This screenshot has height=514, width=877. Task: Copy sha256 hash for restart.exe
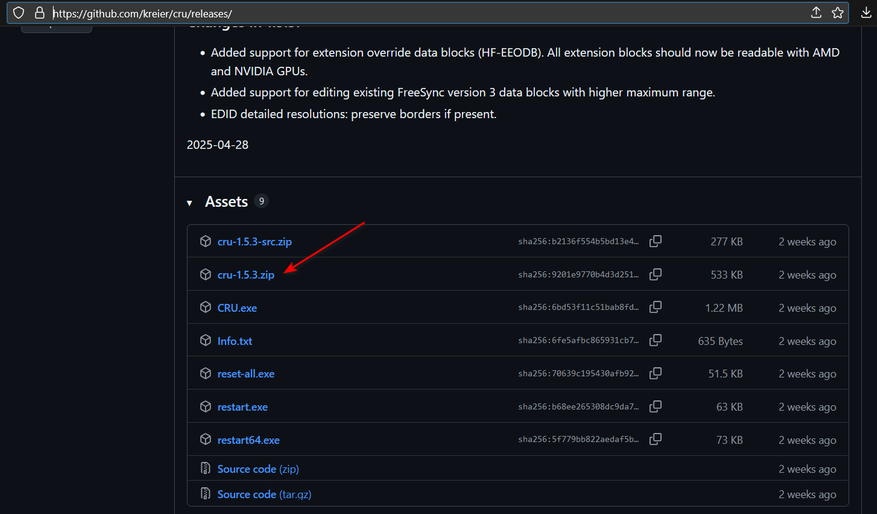click(x=656, y=407)
